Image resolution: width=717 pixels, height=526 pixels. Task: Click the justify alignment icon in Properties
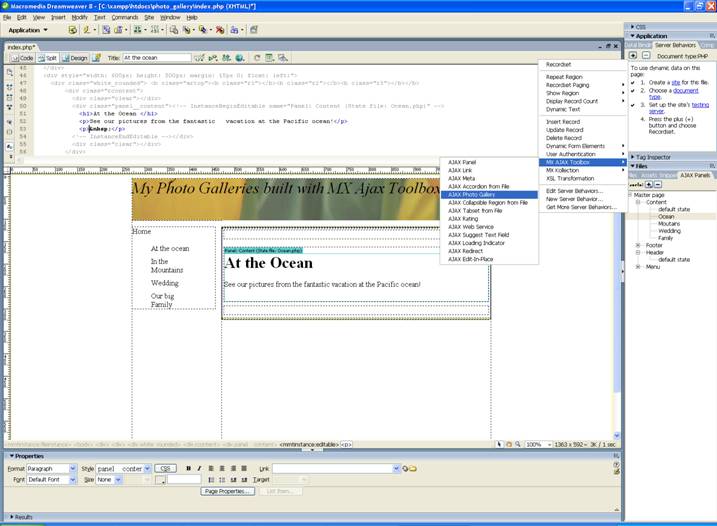pos(244,468)
